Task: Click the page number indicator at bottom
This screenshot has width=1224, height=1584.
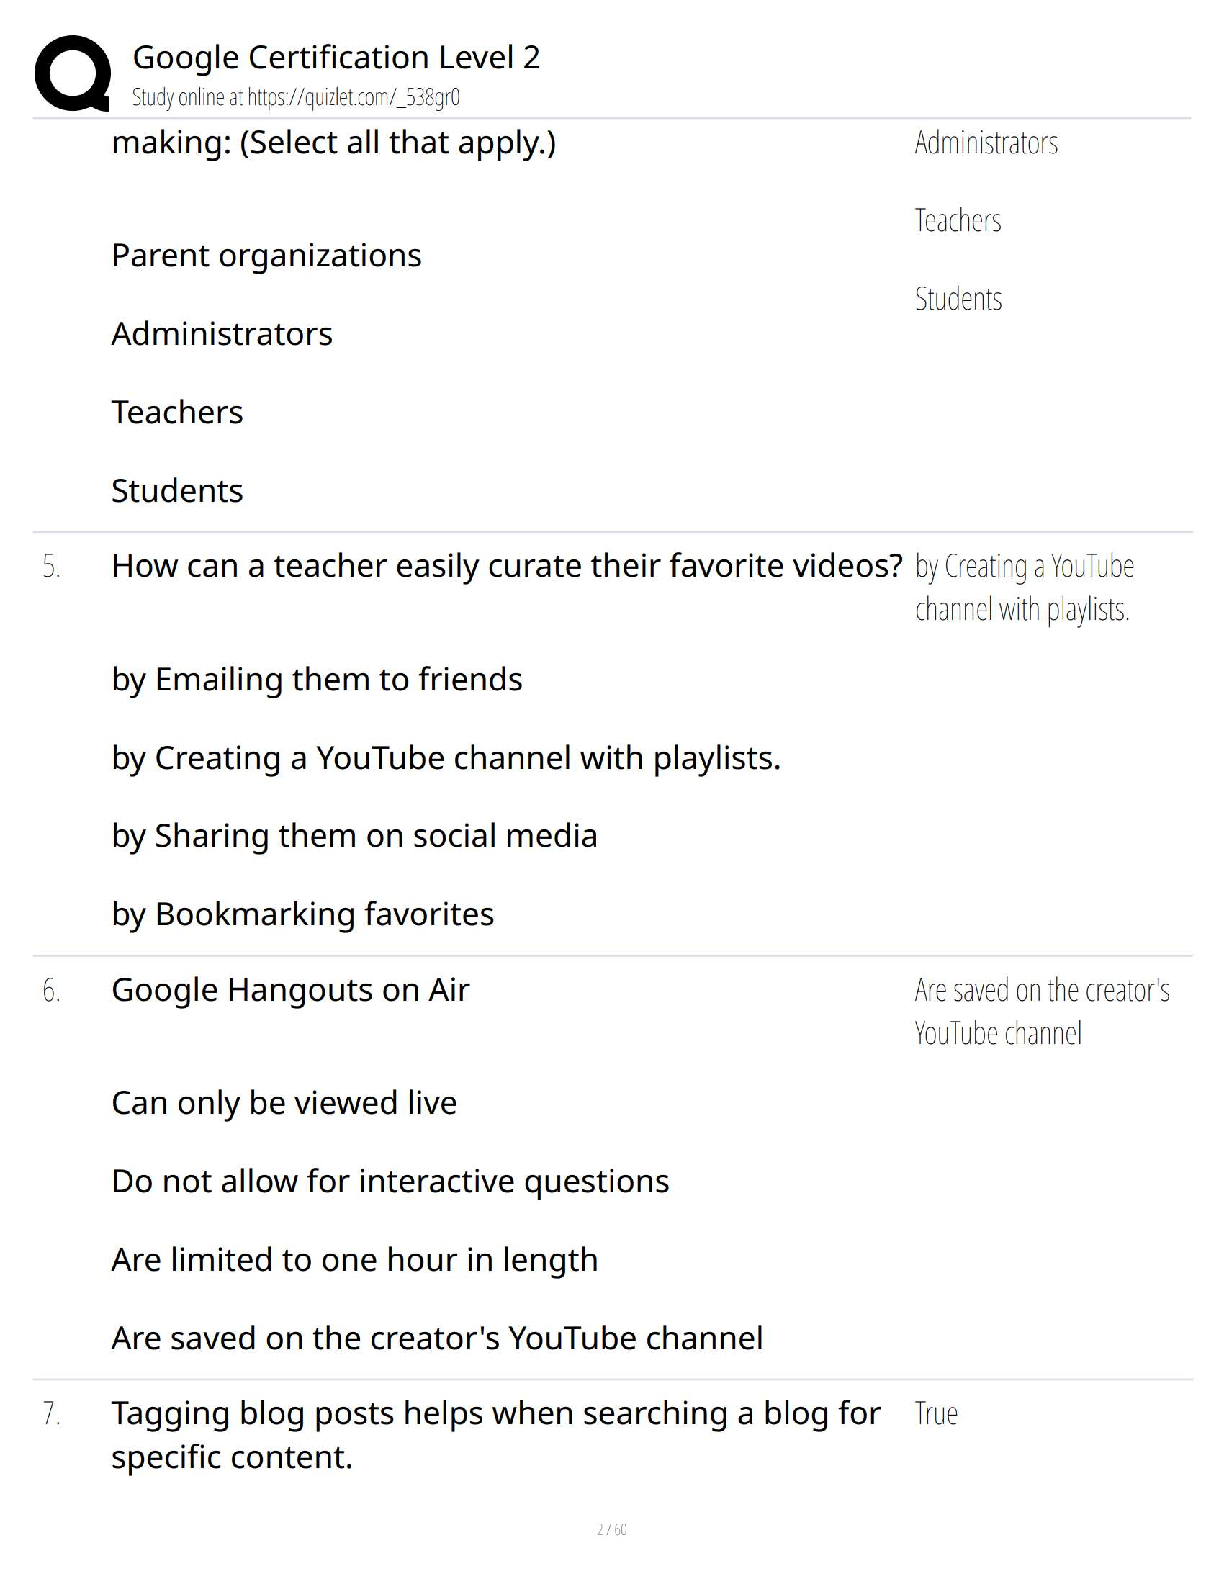Action: tap(612, 1529)
